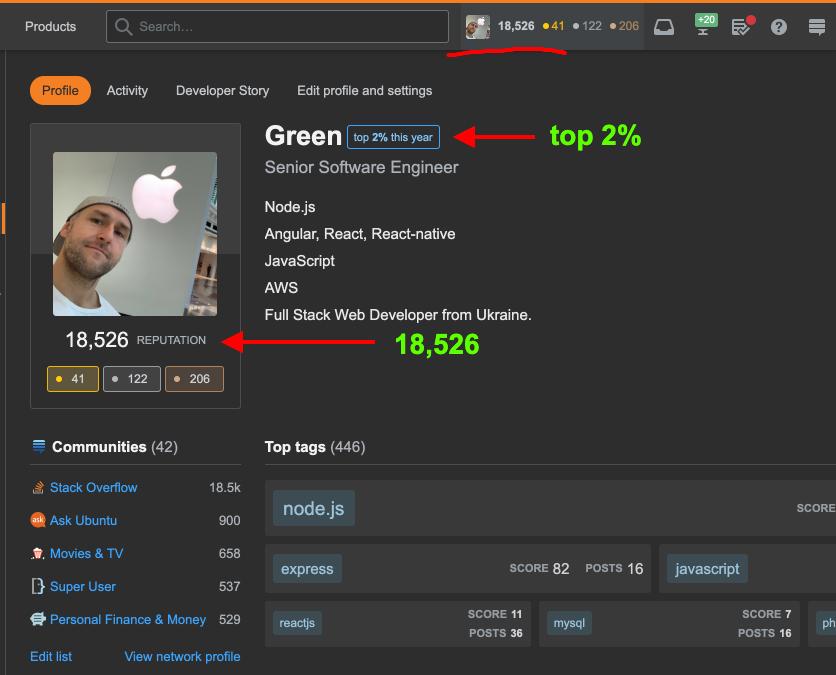Click Stack Overflow reputation 18.5k value
The image size is (836, 675).
224,487
